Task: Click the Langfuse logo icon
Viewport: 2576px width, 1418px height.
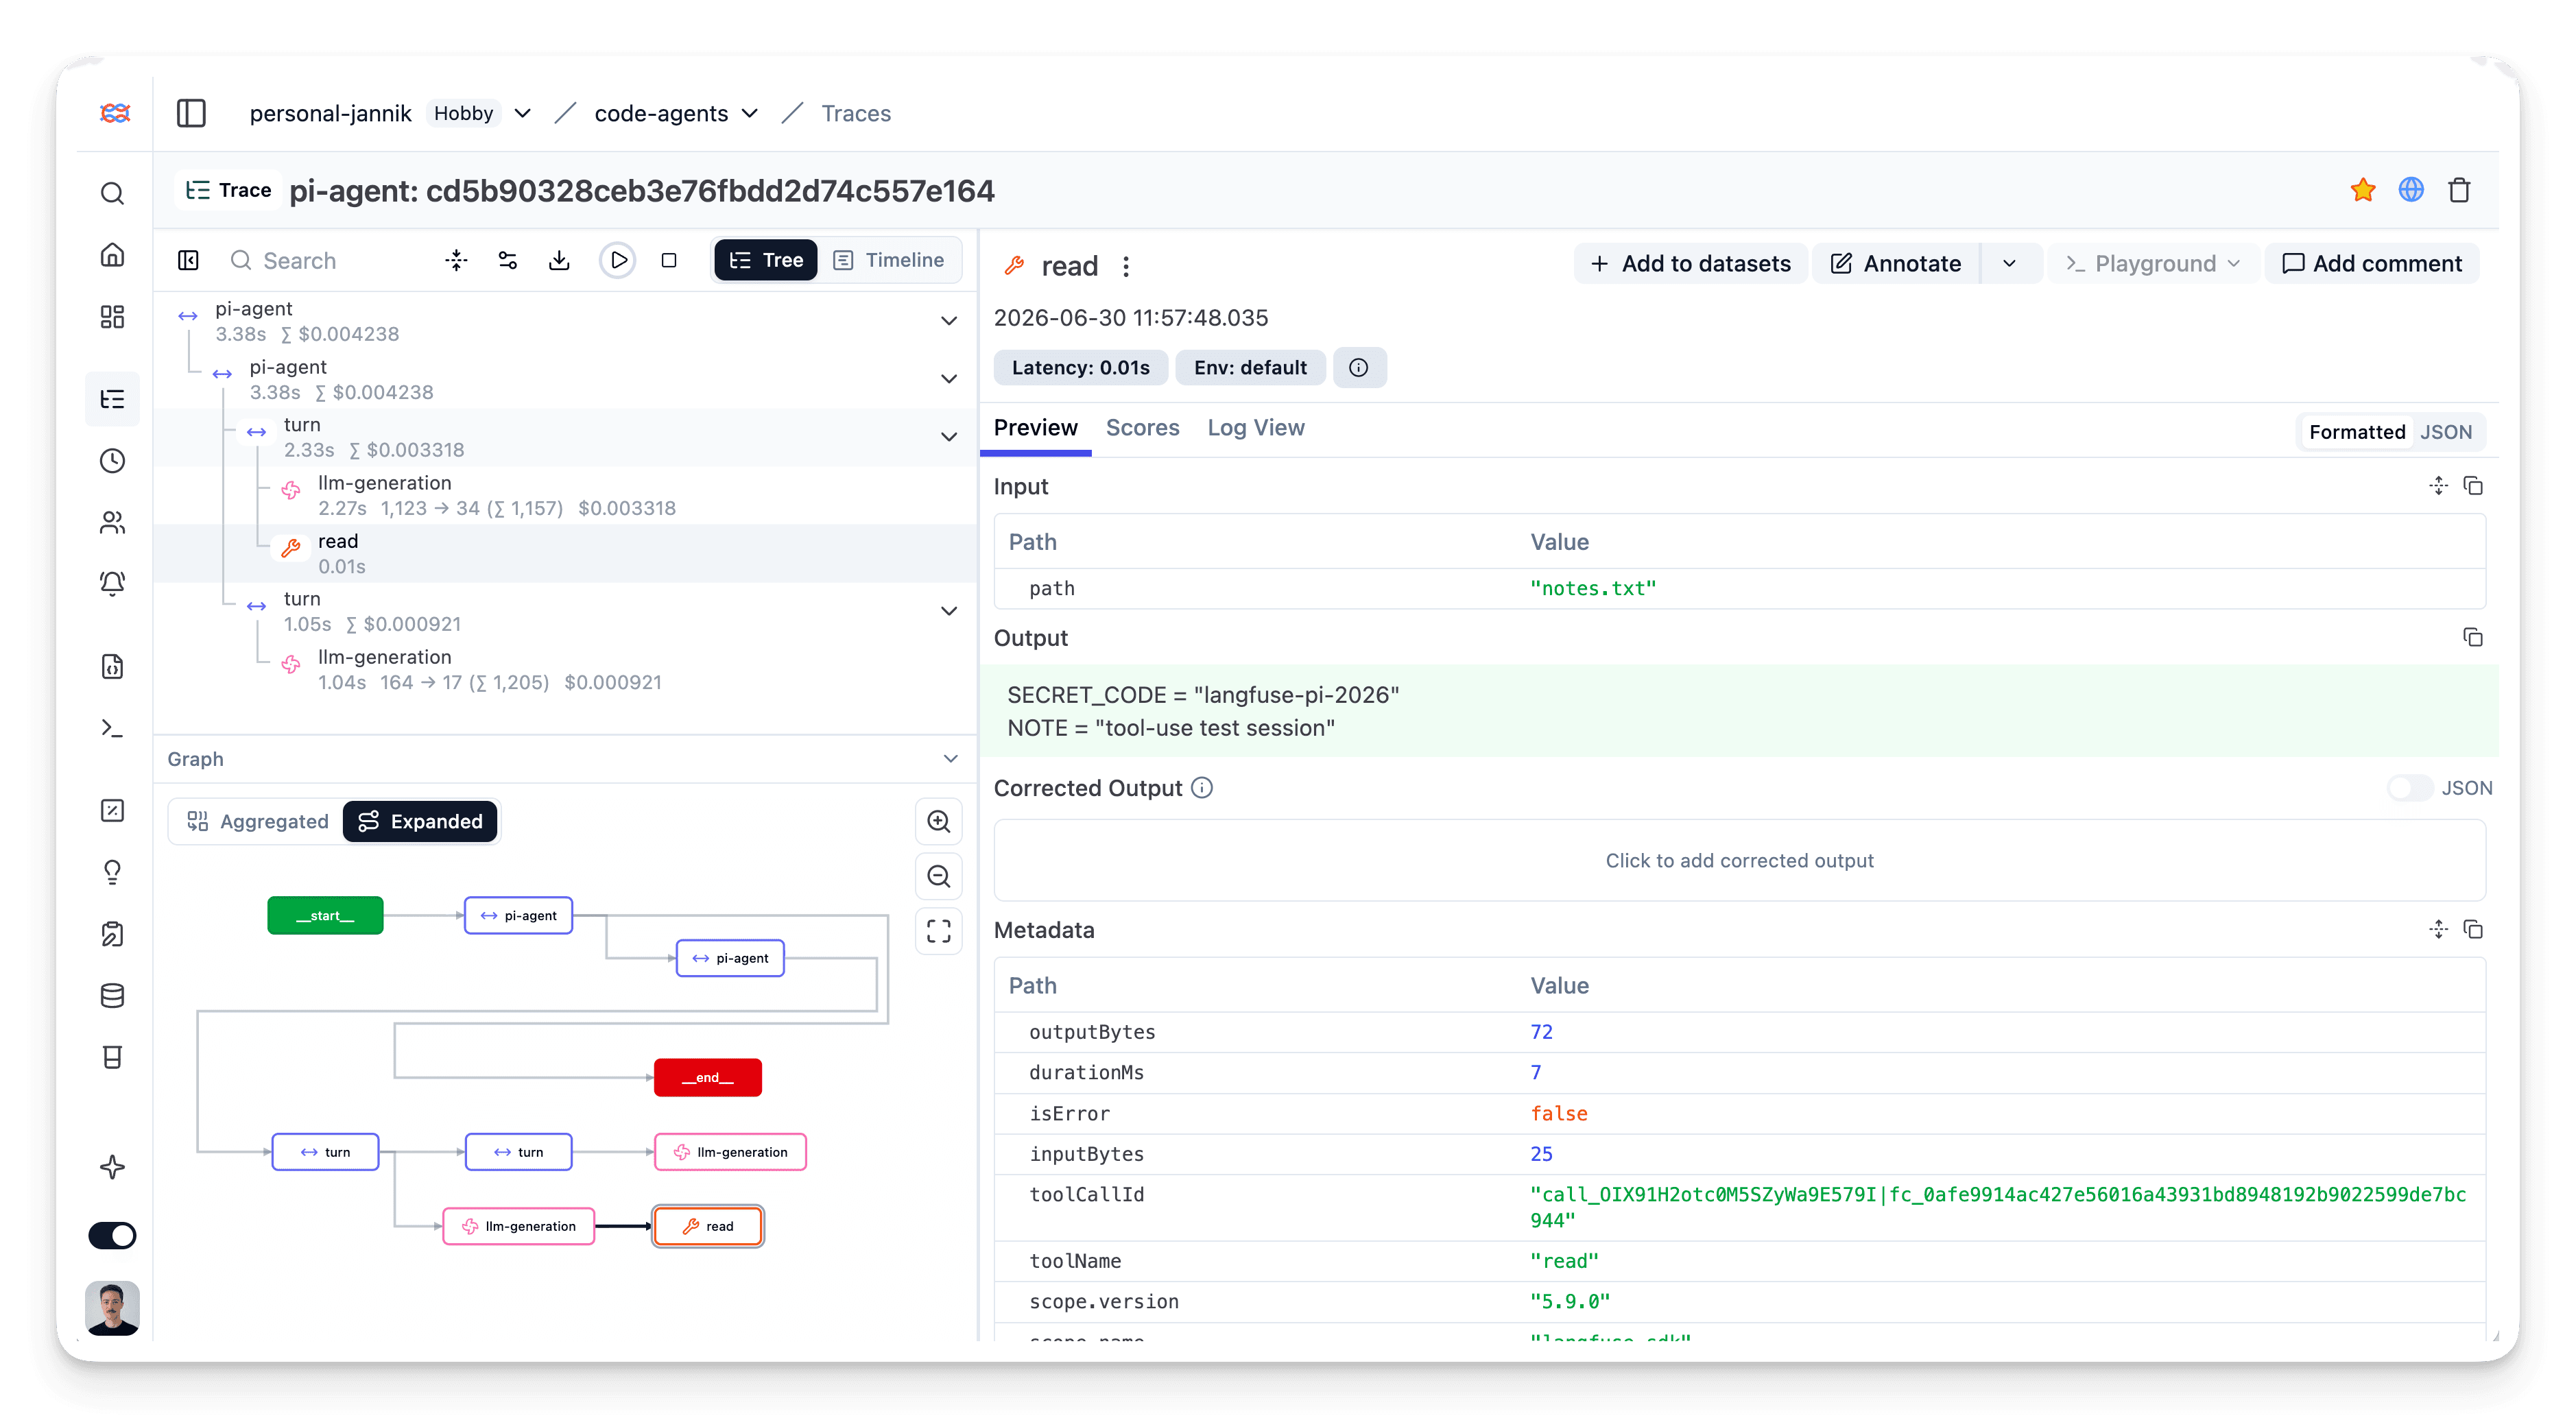Action: (x=114, y=113)
